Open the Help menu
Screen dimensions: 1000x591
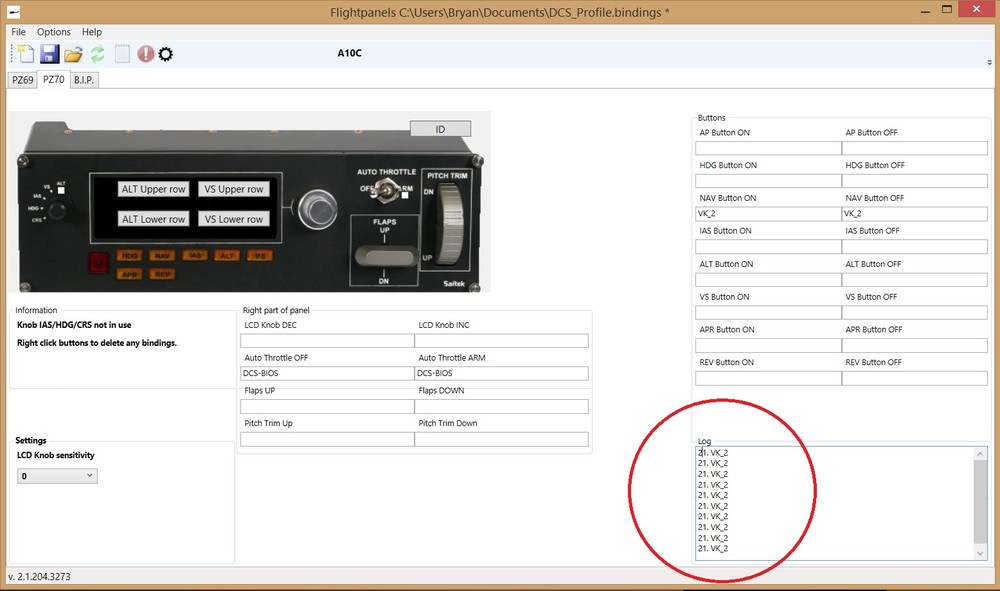(91, 32)
